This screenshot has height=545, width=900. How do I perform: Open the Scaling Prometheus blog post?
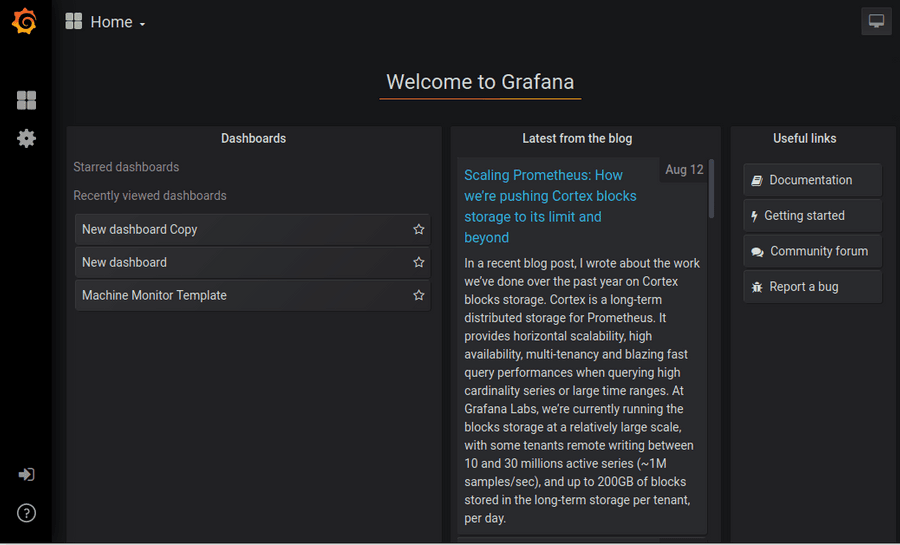coord(550,206)
